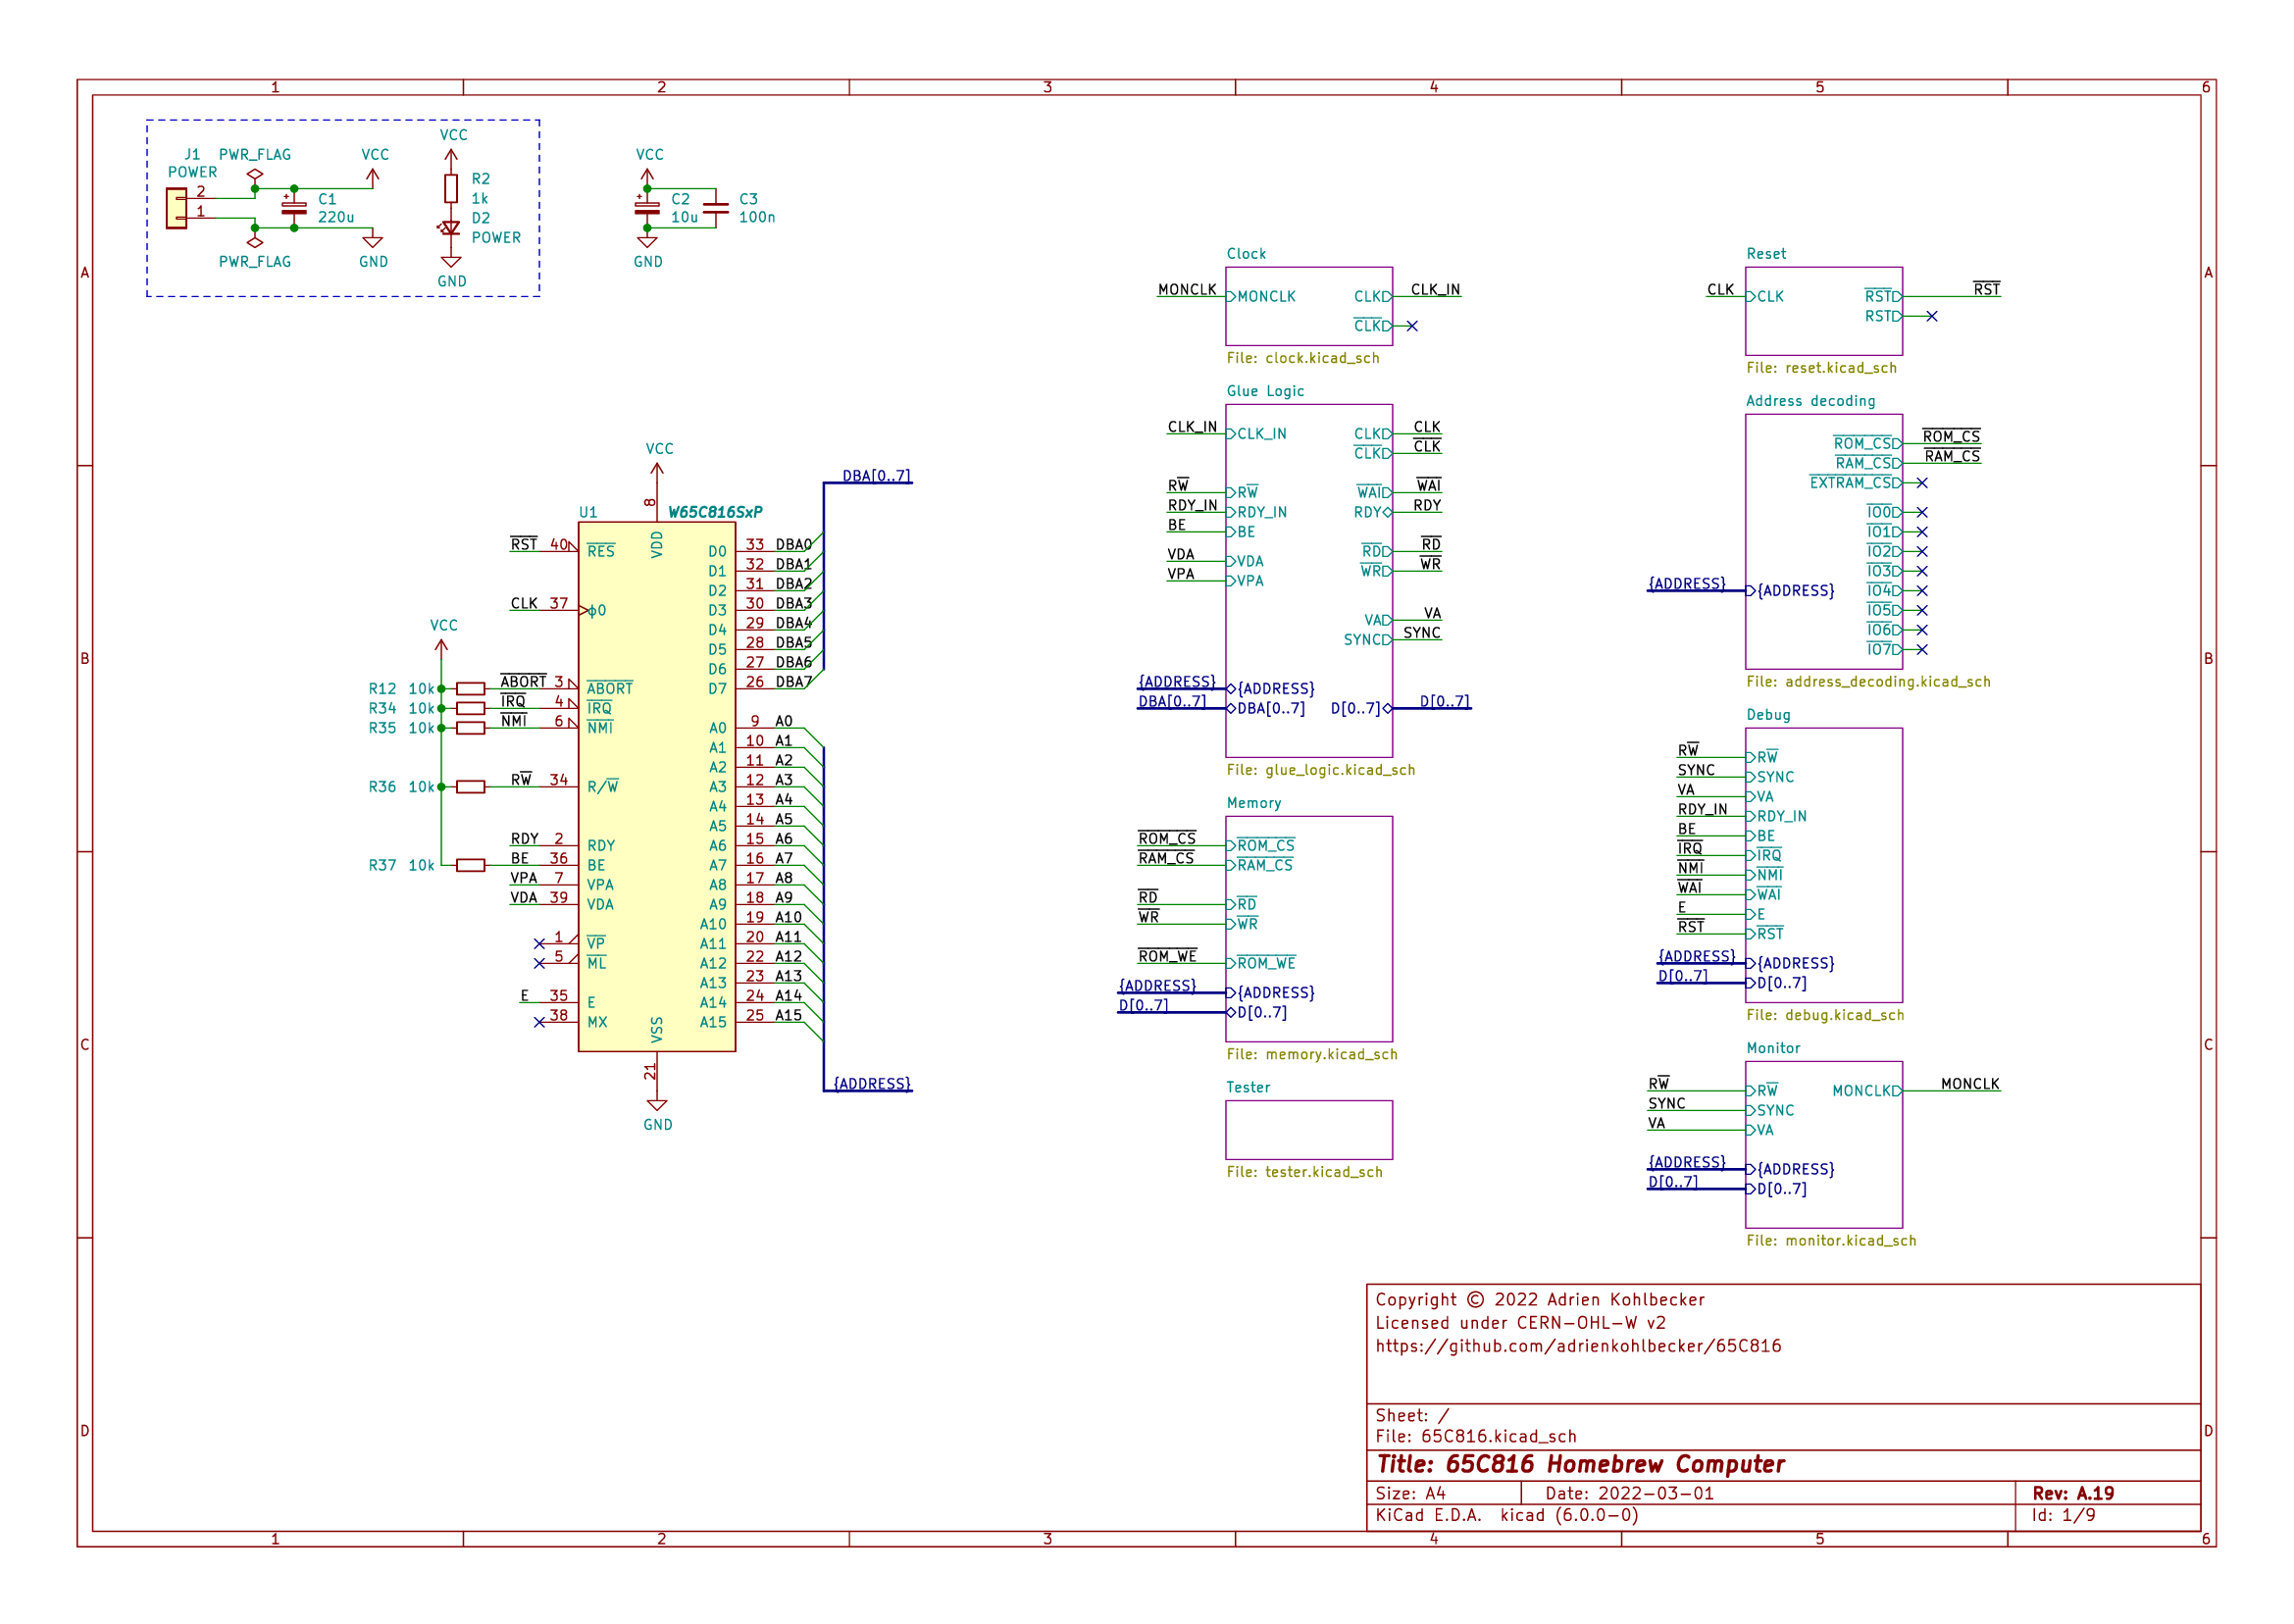Screen dimensions: 2294x1624
Task: Click 'File: address_decoding.kicad_sch' text
Action: 1867,682
